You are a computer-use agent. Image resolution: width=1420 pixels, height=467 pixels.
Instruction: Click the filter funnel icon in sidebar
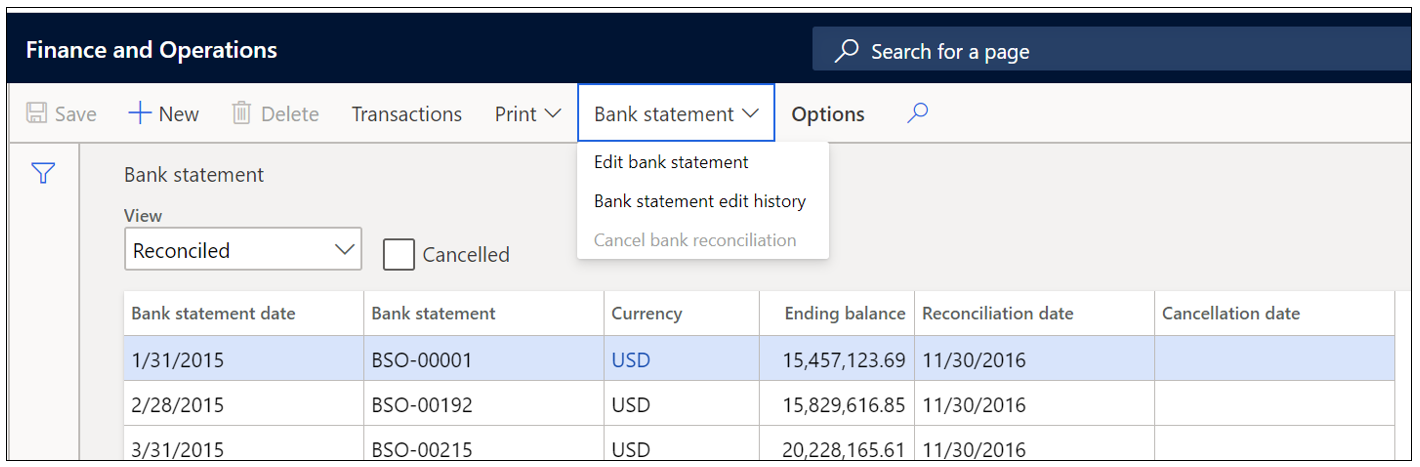(x=42, y=174)
